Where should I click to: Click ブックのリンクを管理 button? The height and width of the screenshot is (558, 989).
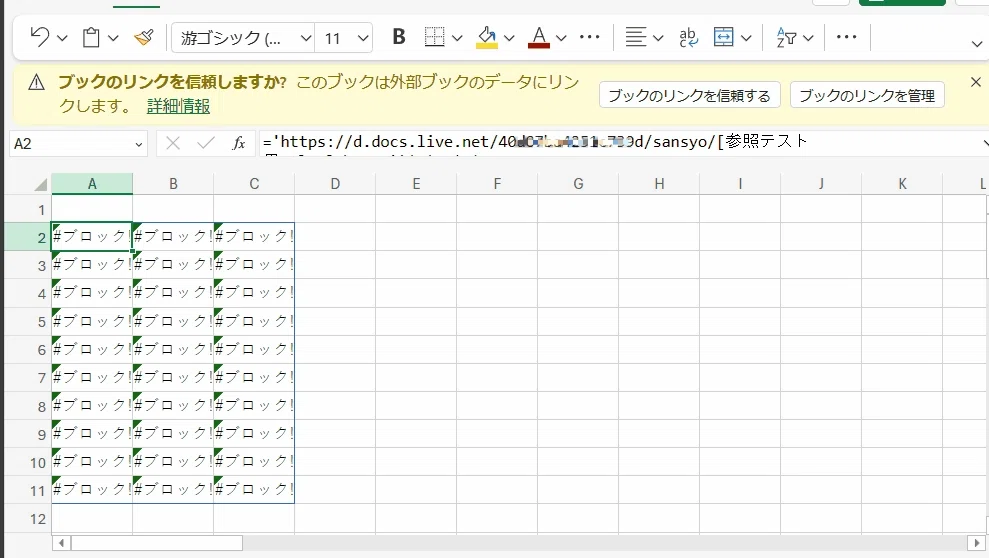click(x=867, y=95)
